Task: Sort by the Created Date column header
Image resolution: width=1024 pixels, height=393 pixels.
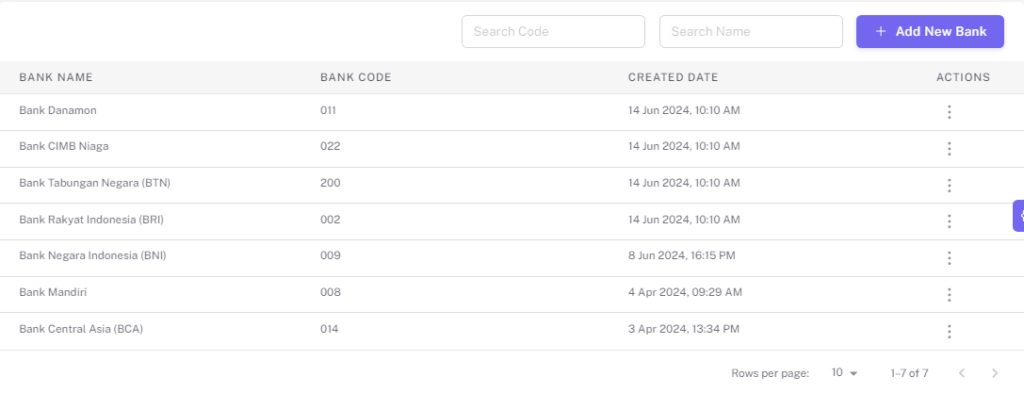Action: point(673,77)
